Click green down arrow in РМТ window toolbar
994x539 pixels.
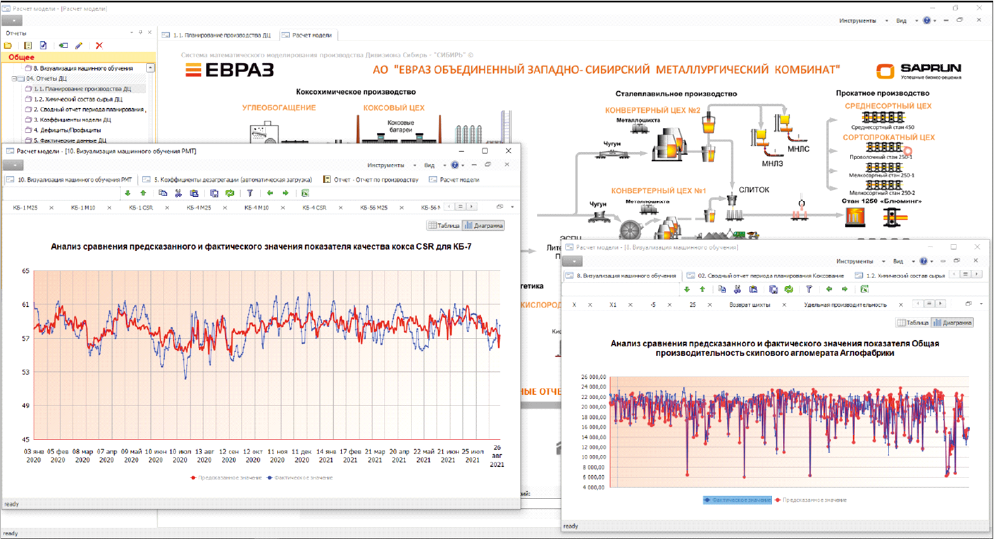click(x=128, y=193)
